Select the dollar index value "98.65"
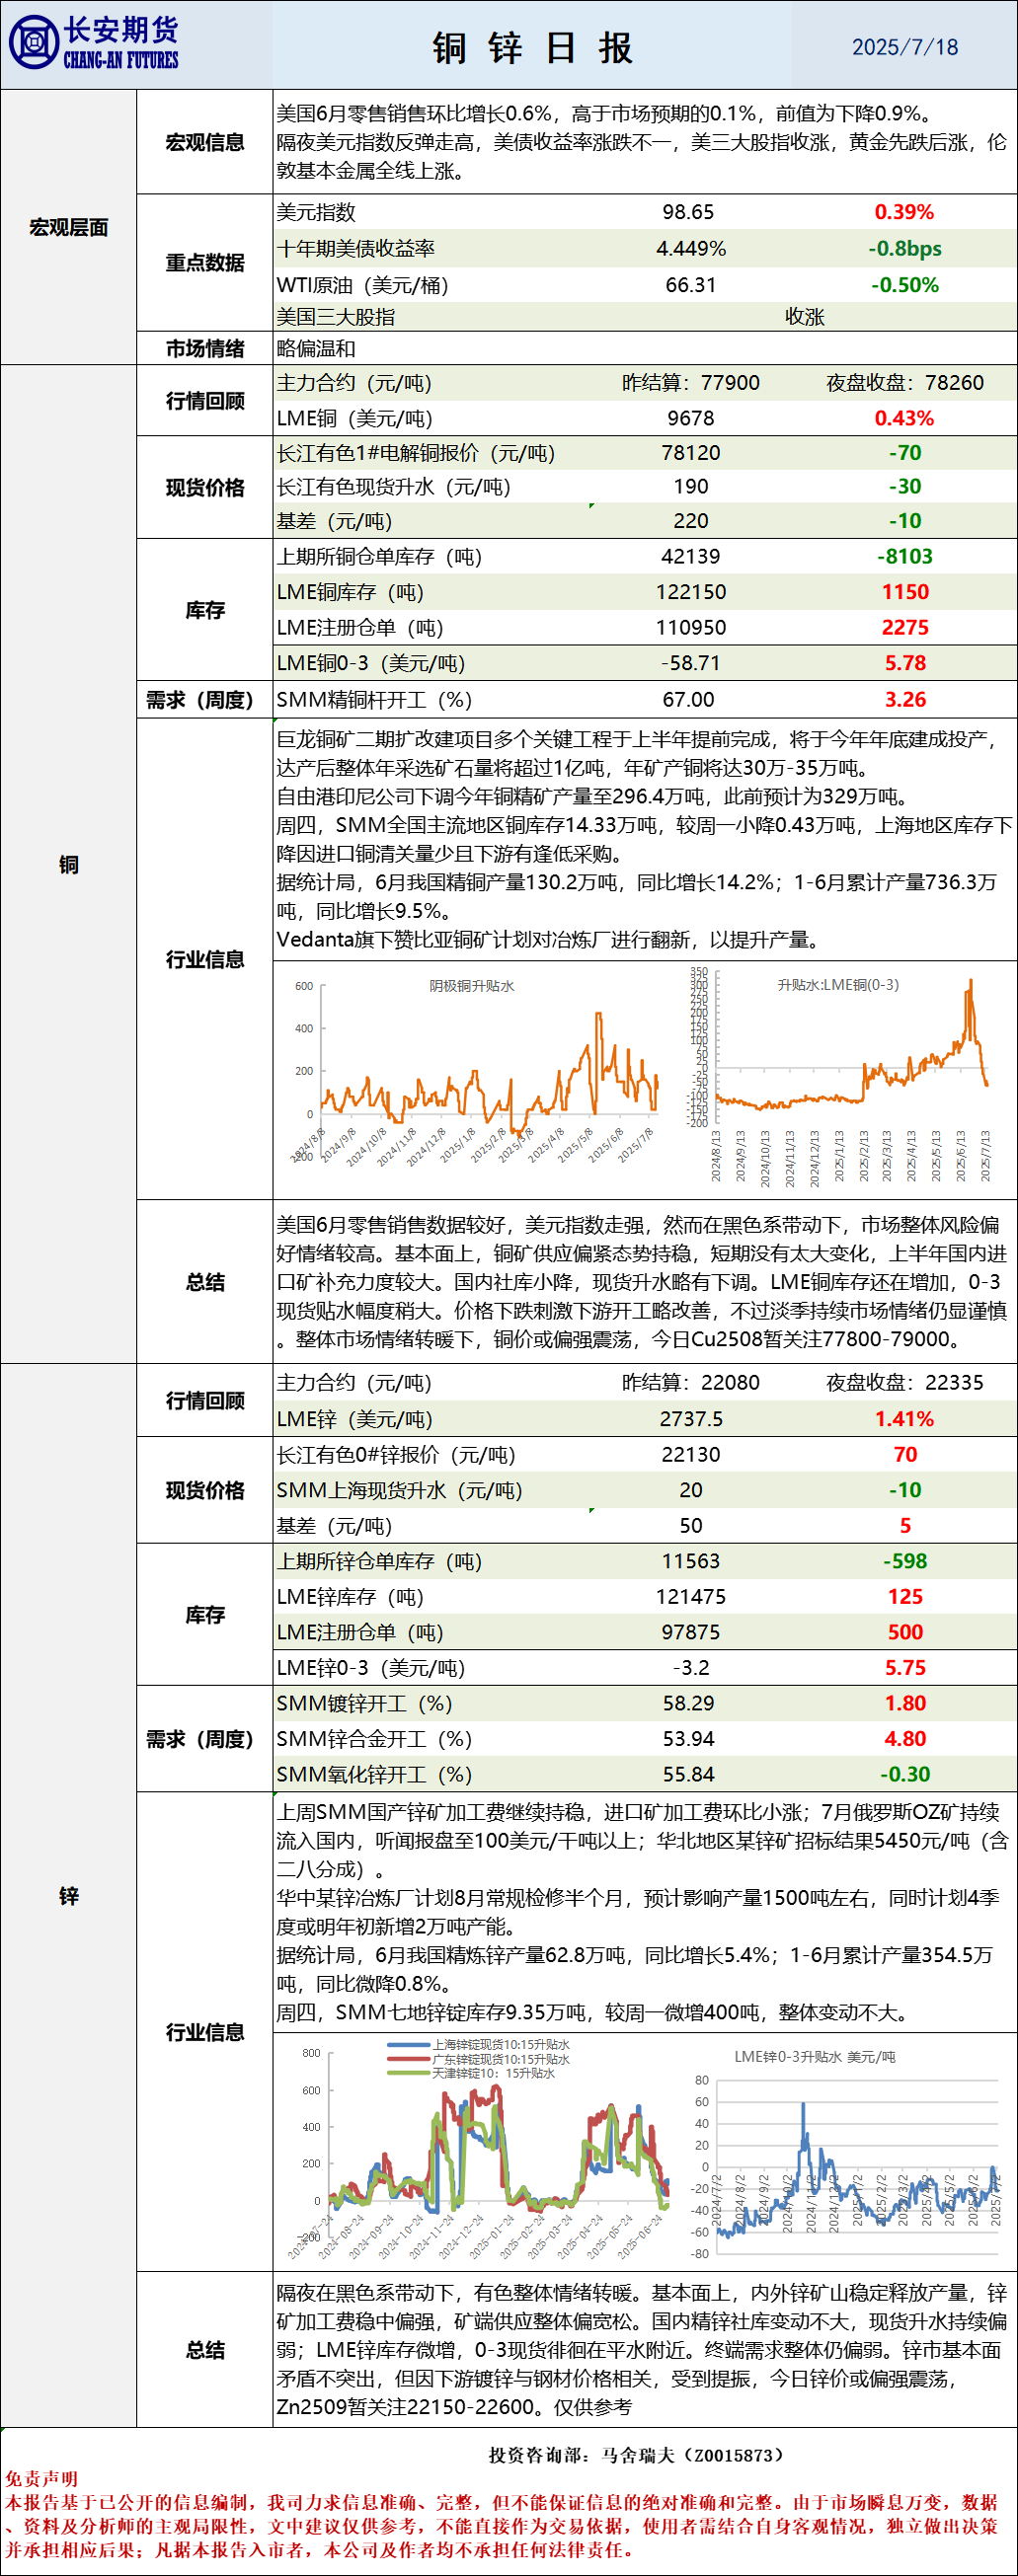 (x=688, y=212)
